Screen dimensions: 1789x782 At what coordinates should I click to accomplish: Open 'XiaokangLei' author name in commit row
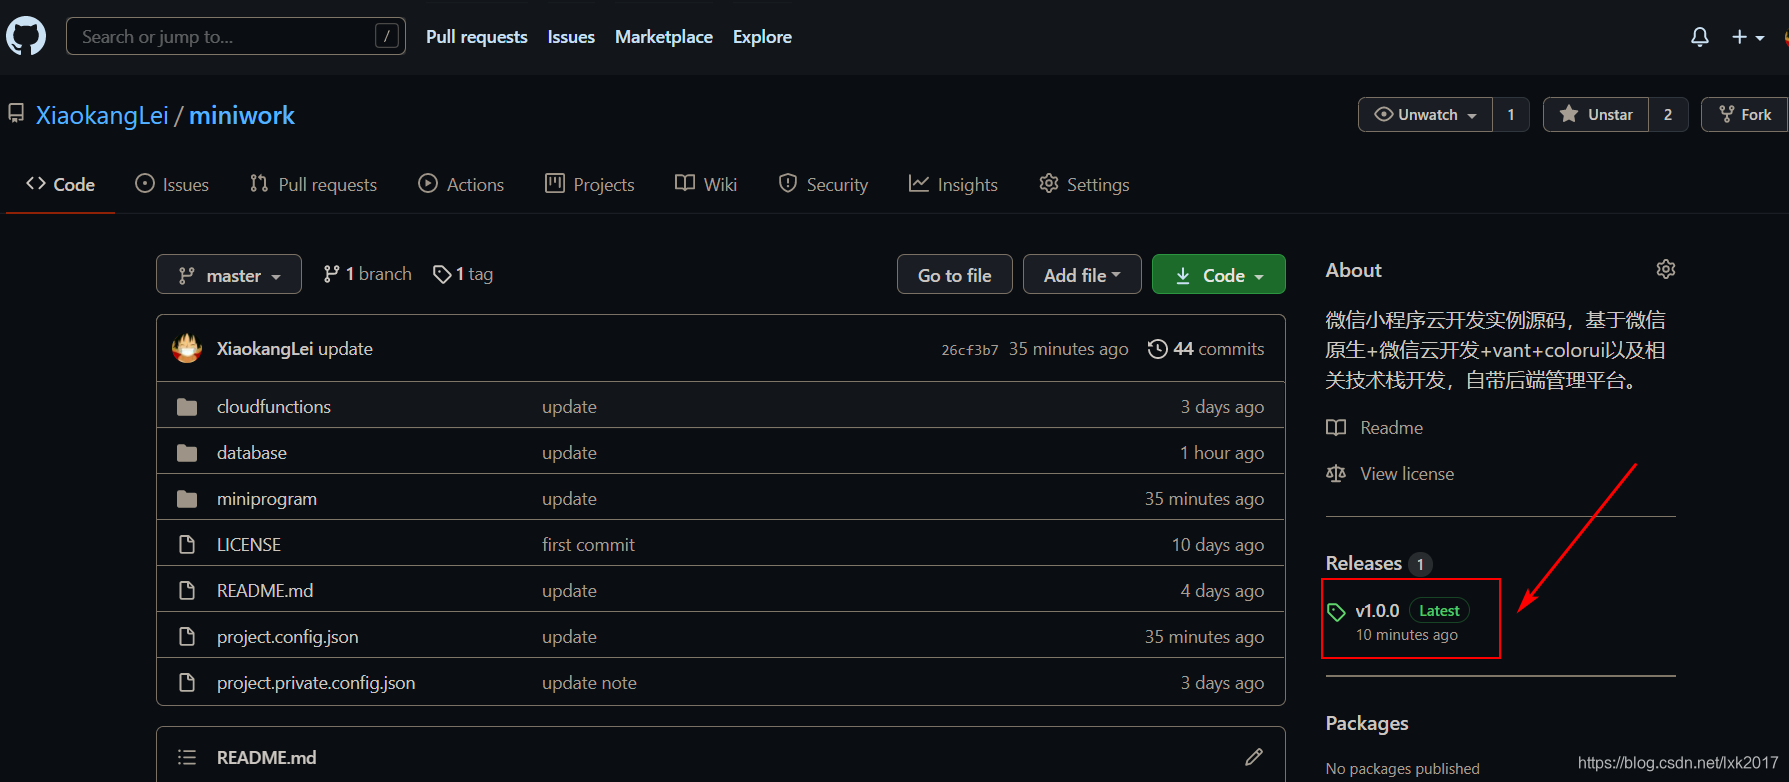click(x=265, y=349)
